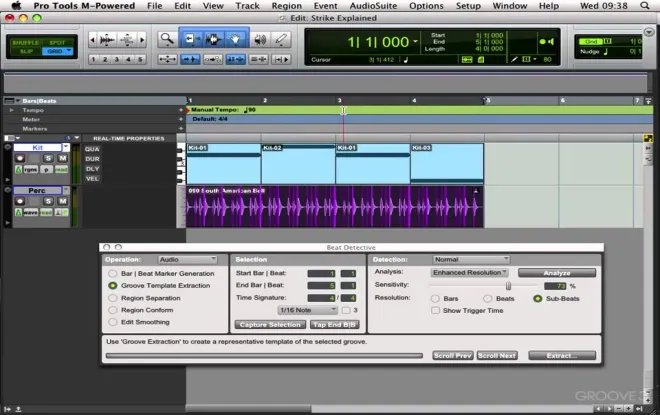
Task: Click the Extract button
Action: coord(562,356)
